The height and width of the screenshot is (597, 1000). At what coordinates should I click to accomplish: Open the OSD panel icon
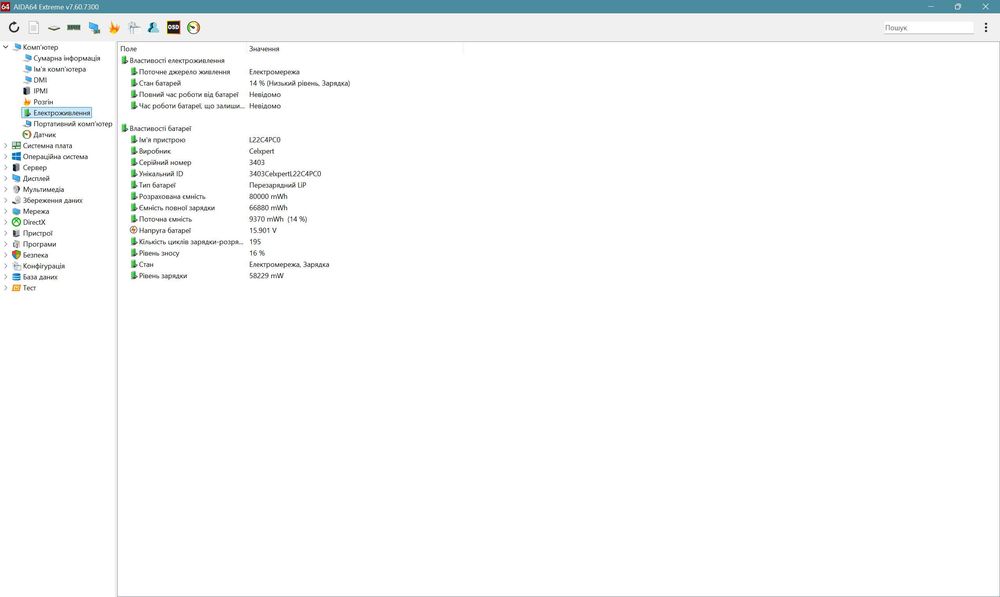[x=173, y=27]
